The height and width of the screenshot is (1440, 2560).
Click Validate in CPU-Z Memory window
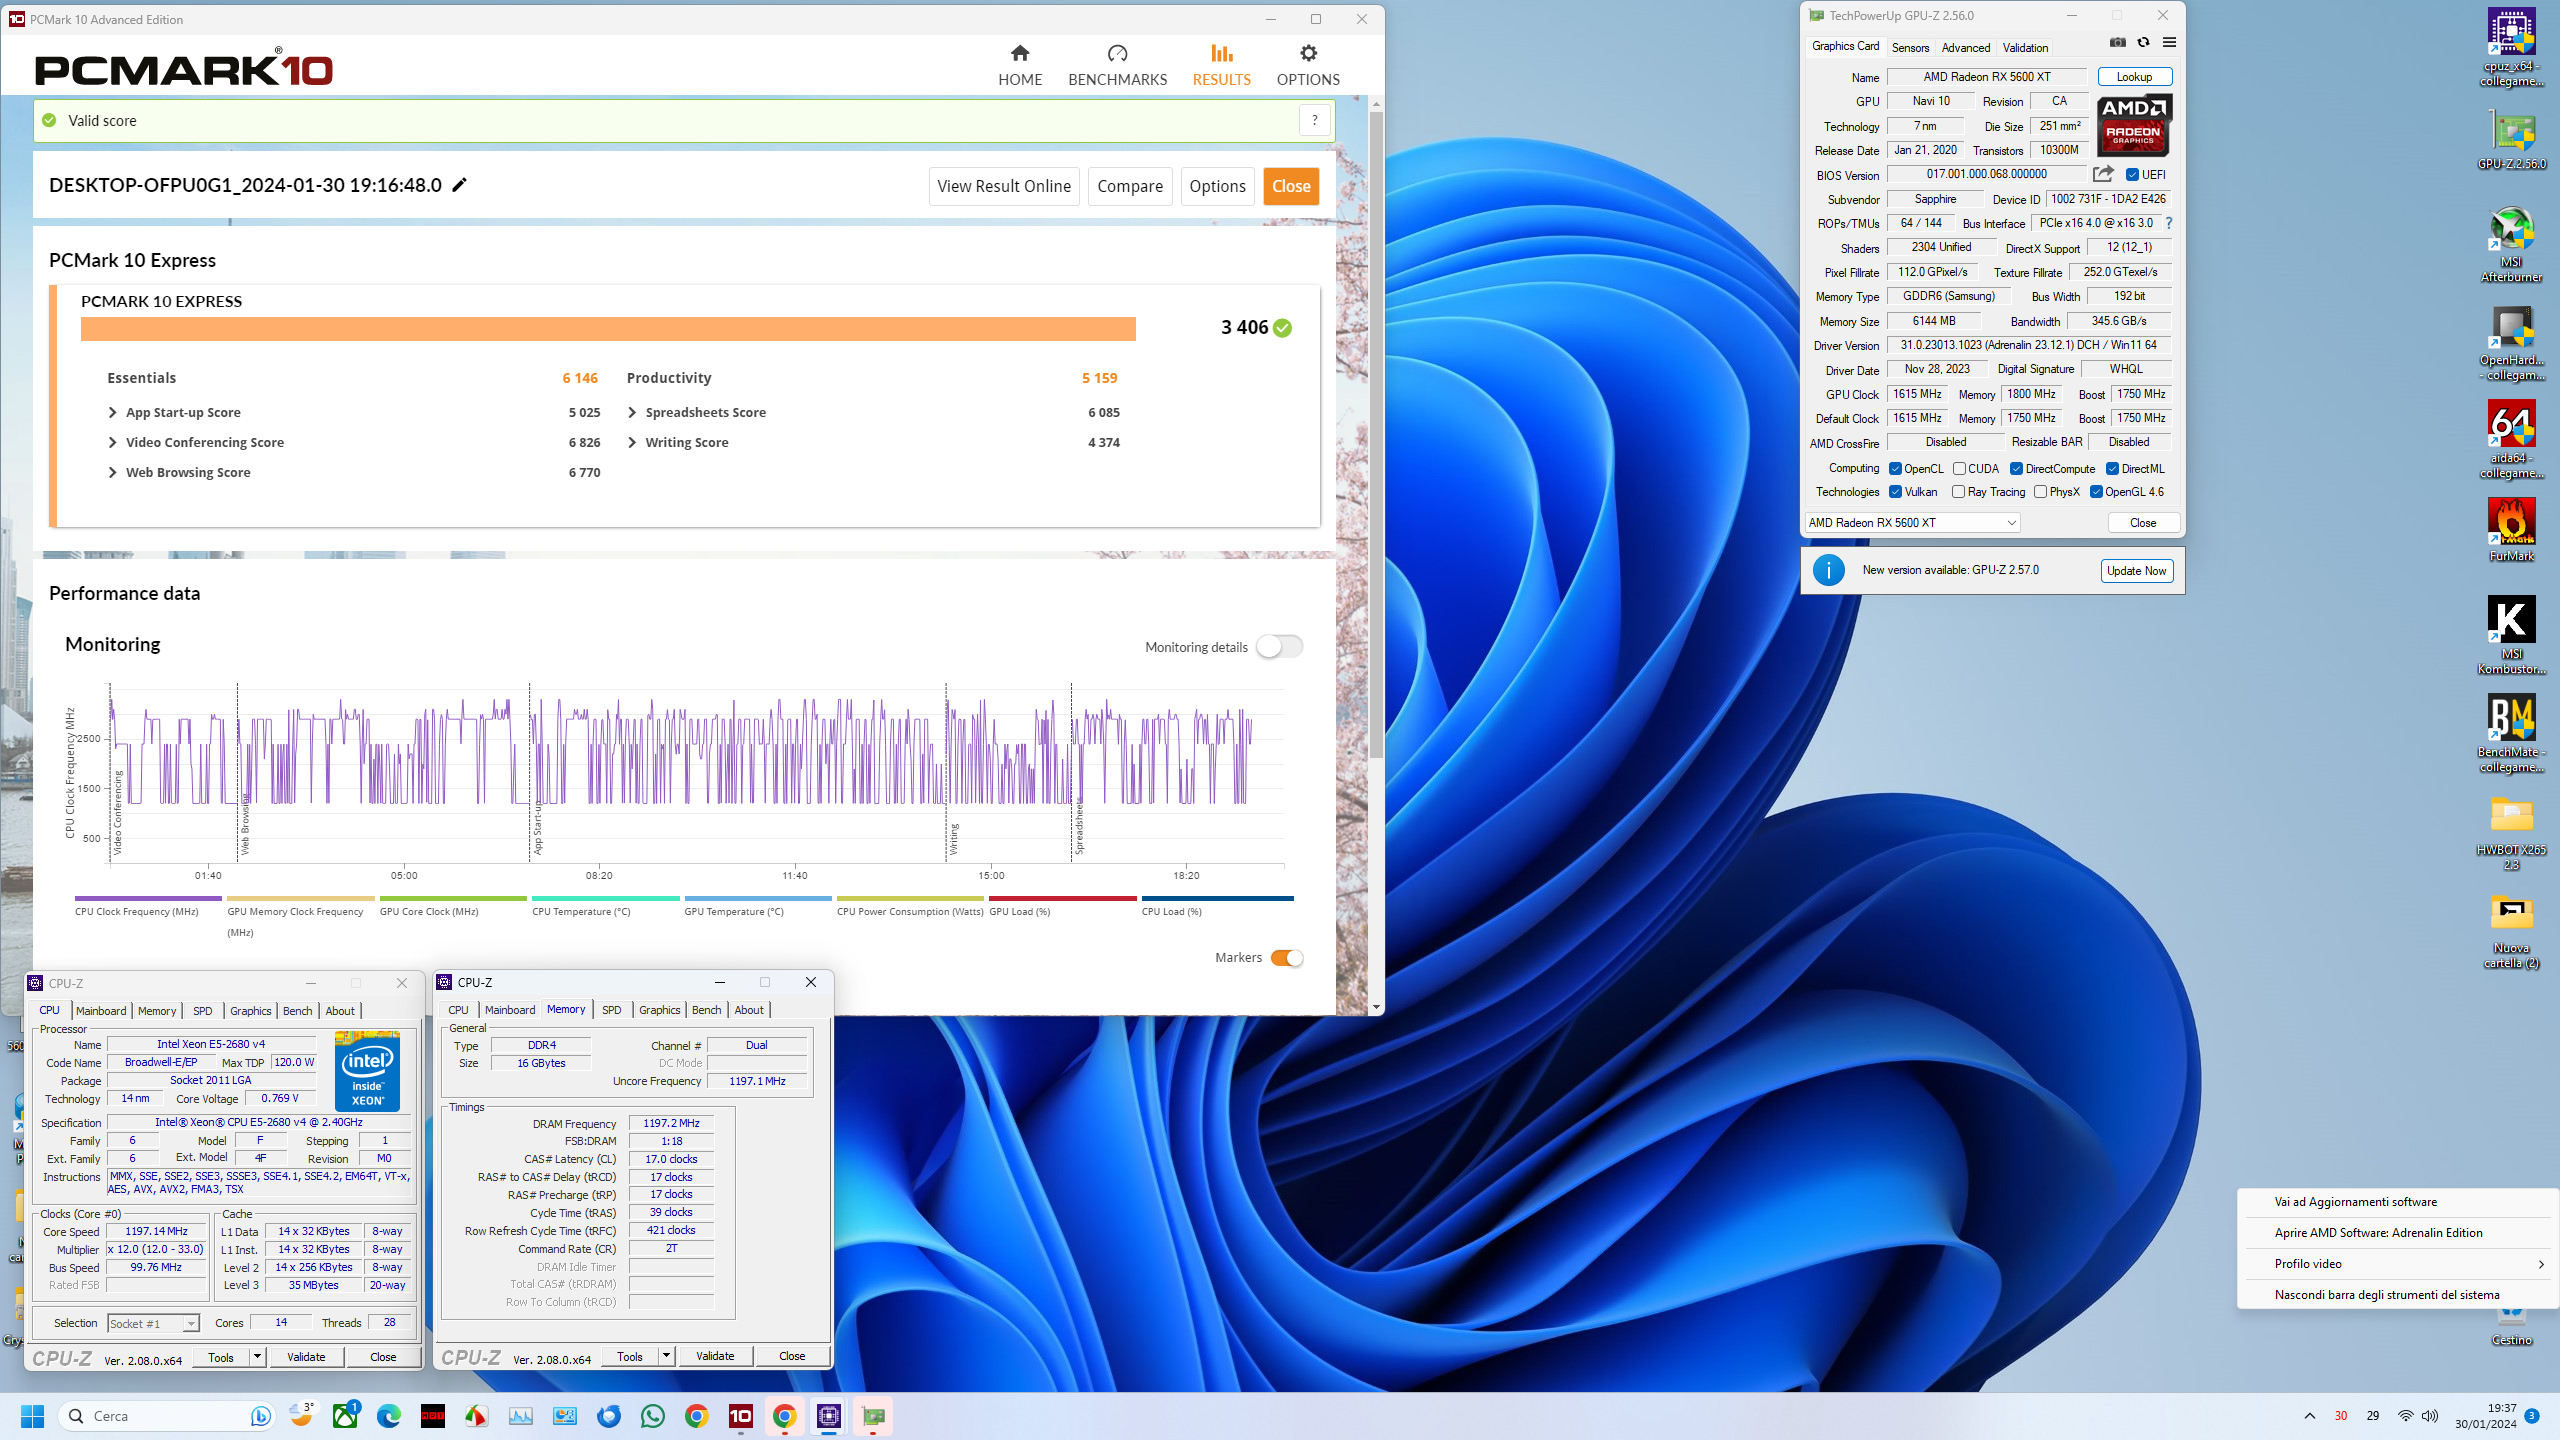tap(715, 1356)
